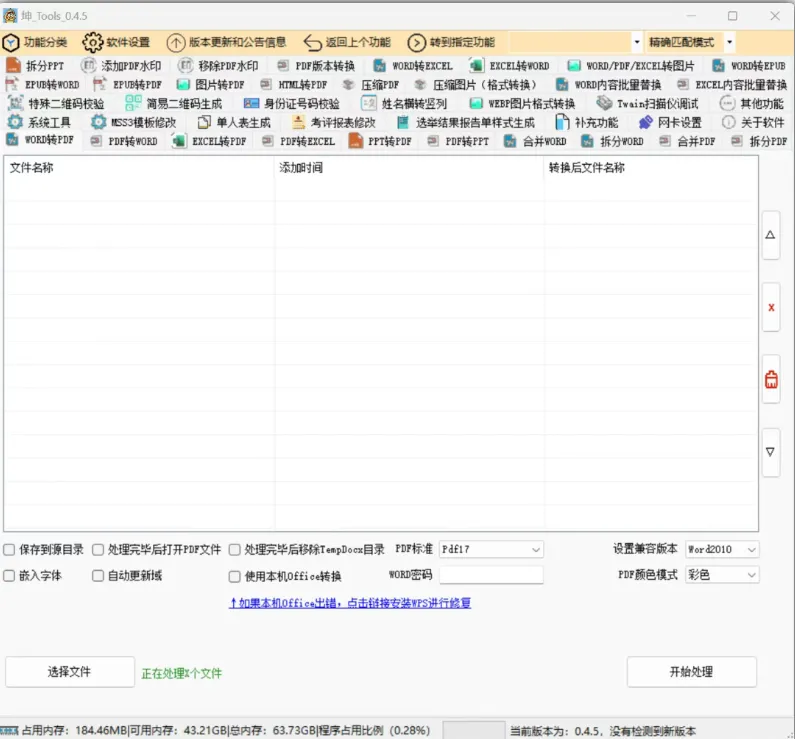Enable 处理完毕后打开PDF文件 checkbox
The image size is (795, 739).
98,549
